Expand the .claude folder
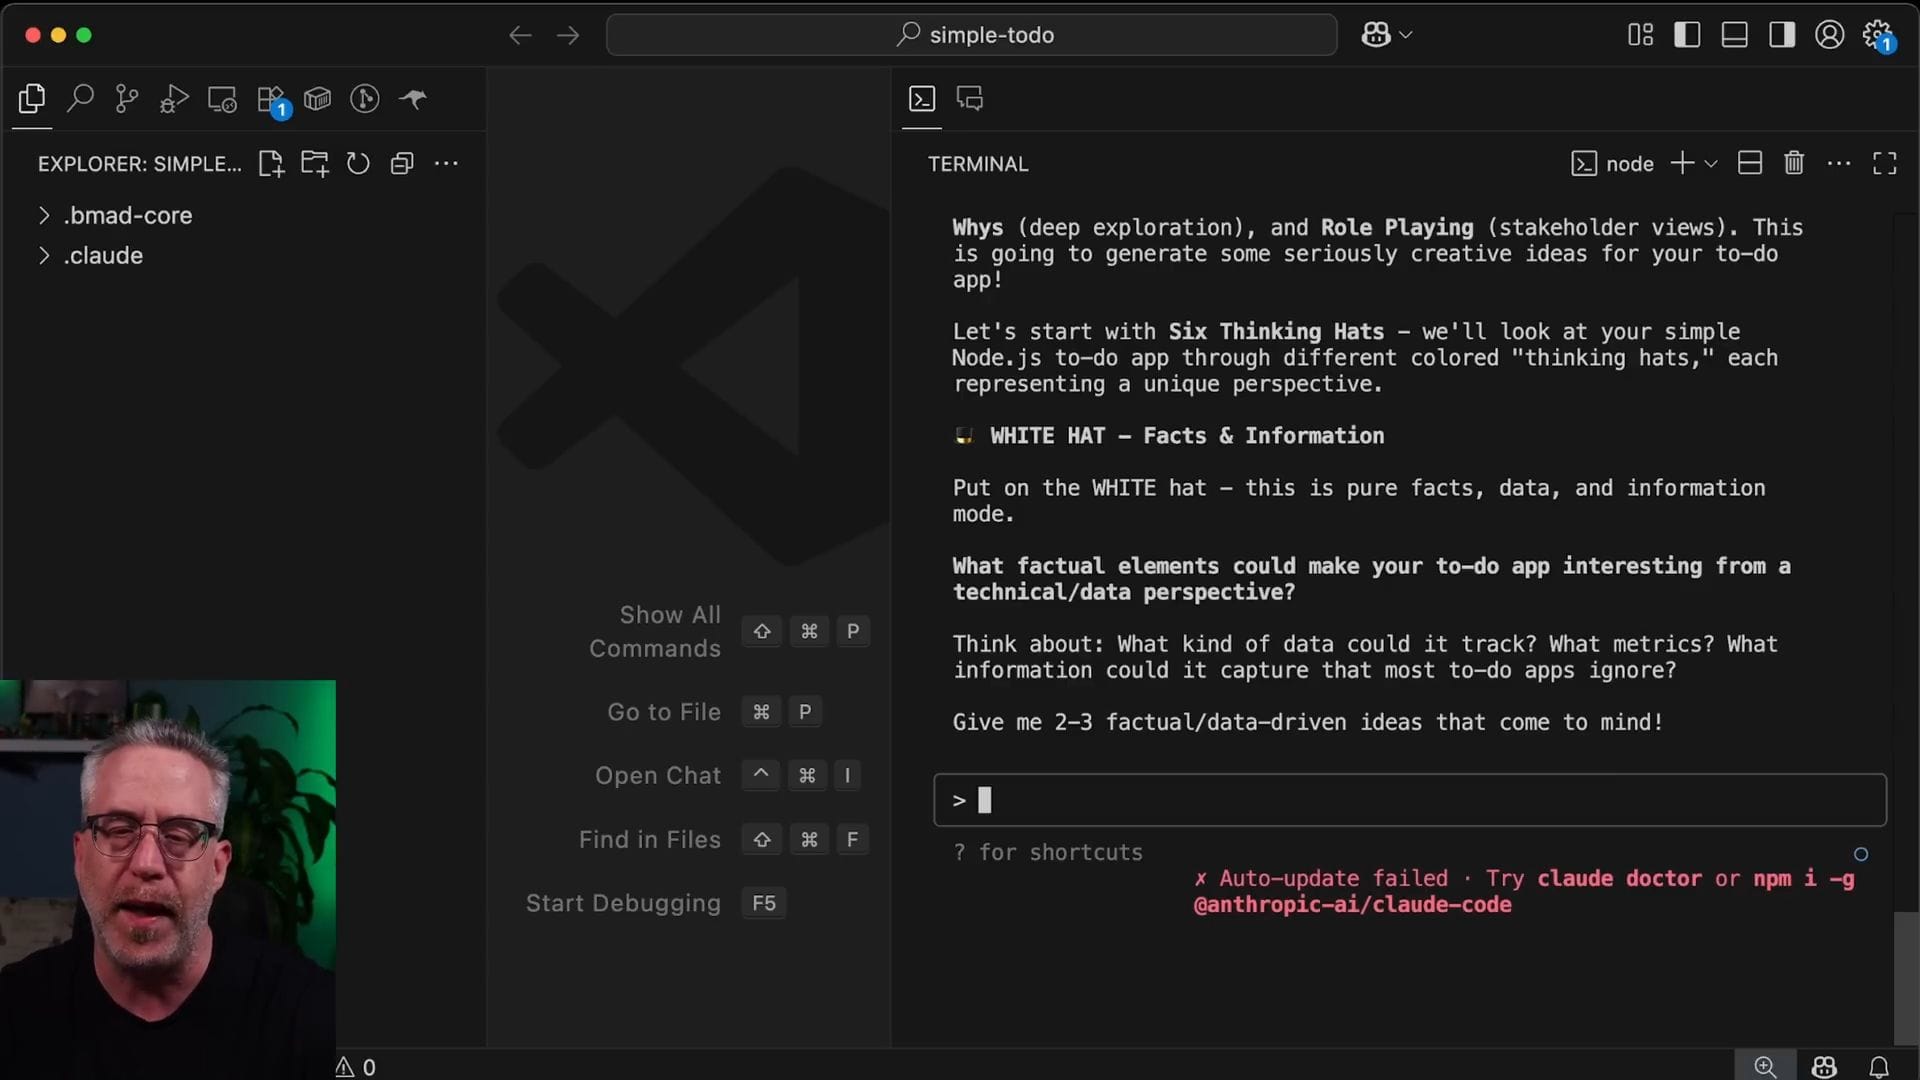The width and height of the screenshot is (1920, 1080). click(x=103, y=255)
